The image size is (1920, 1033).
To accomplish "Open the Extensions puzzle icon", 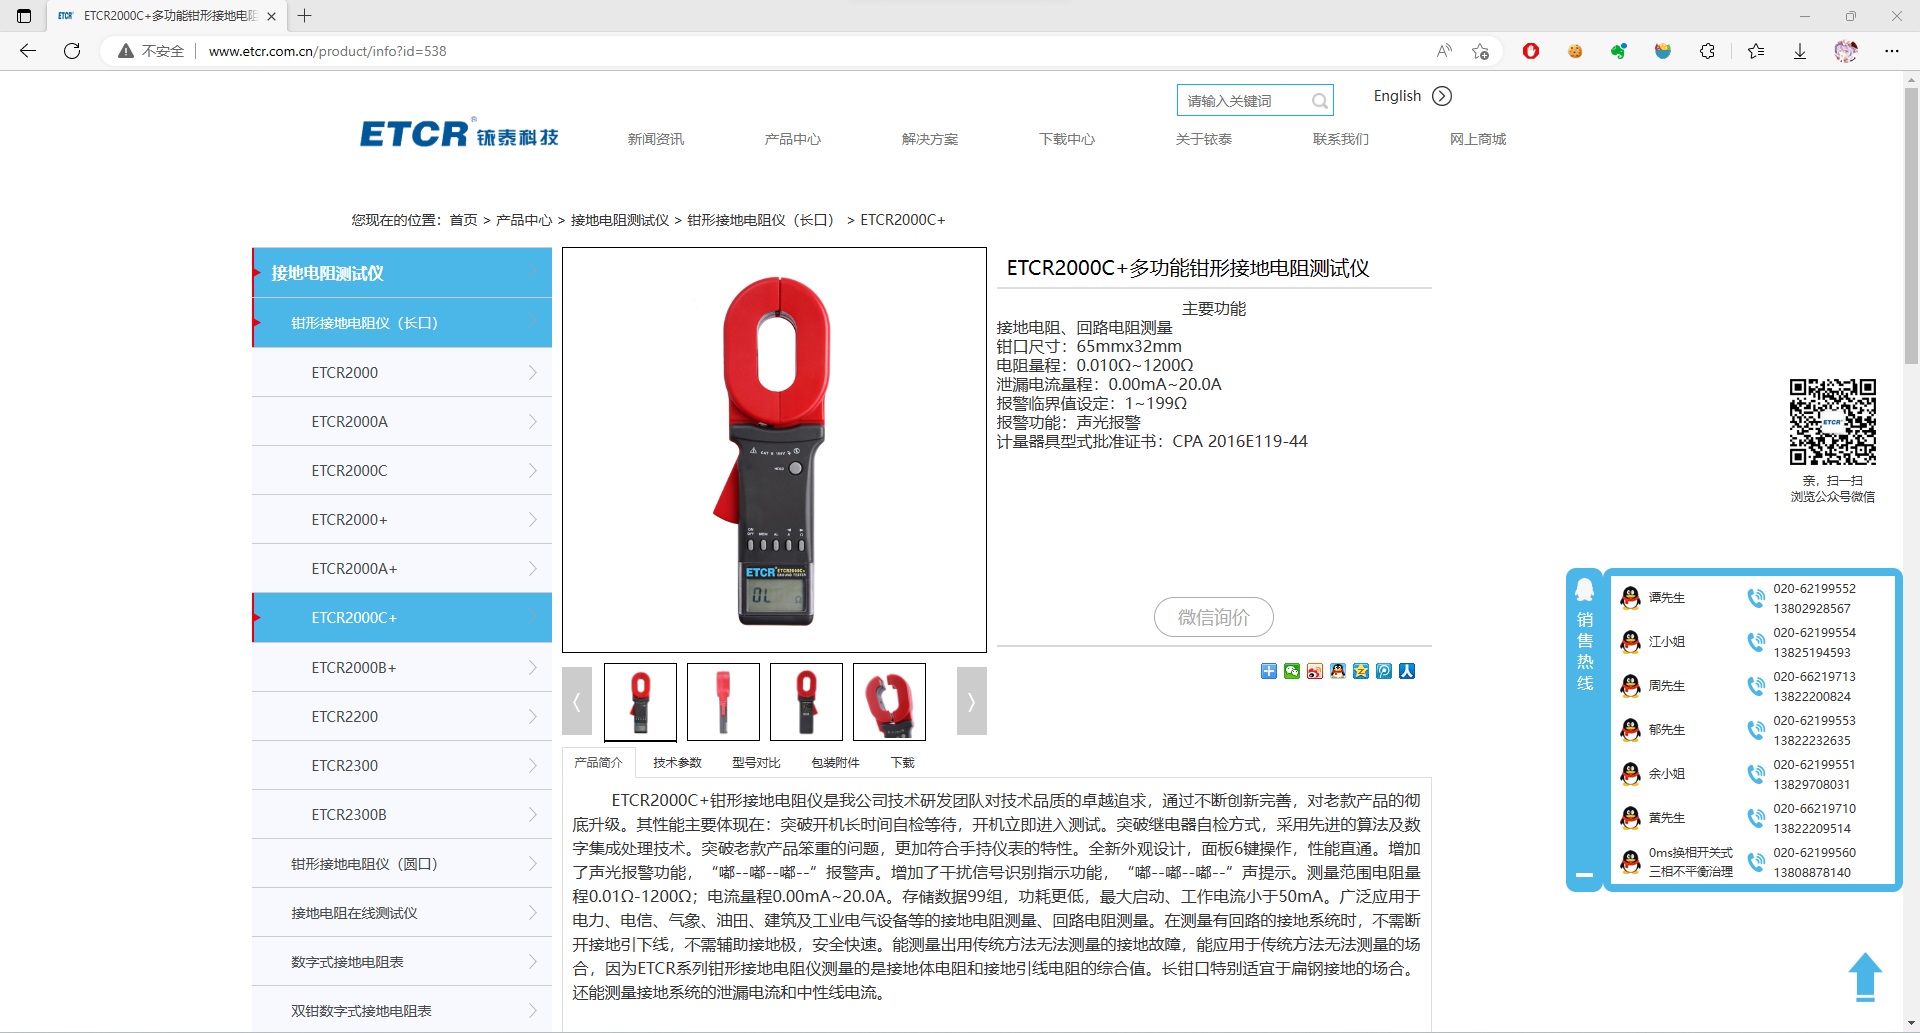I will [1708, 51].
